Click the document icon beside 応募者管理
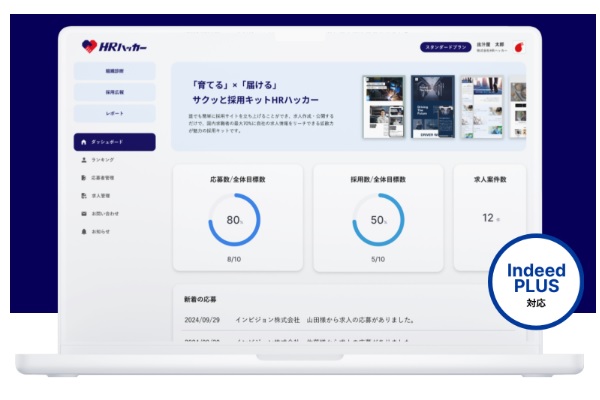The width and height of the screenshot is (600, 400). 83,178
